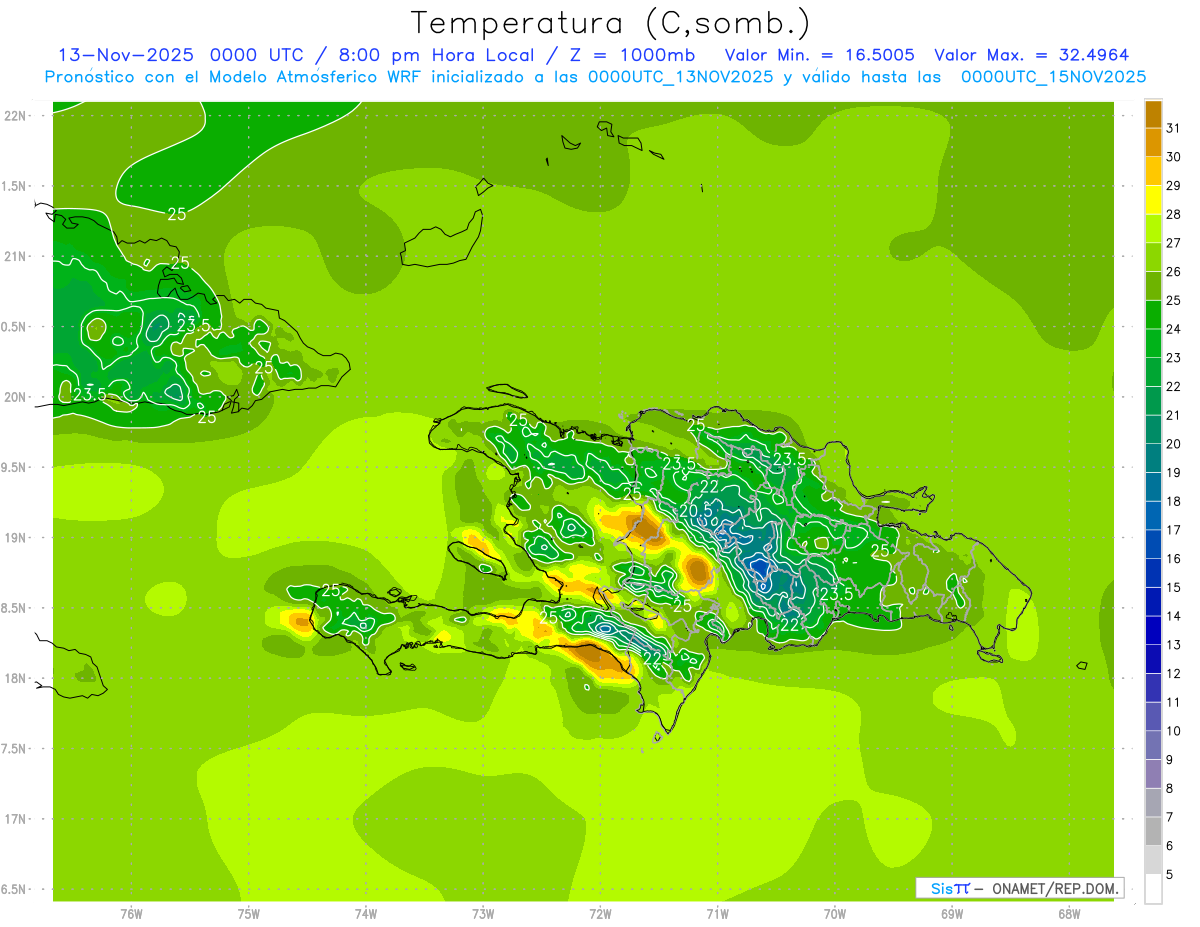Click the "19N" latitude axis label
Viewport: 1200px width, 927px height.
coord(15,538)
